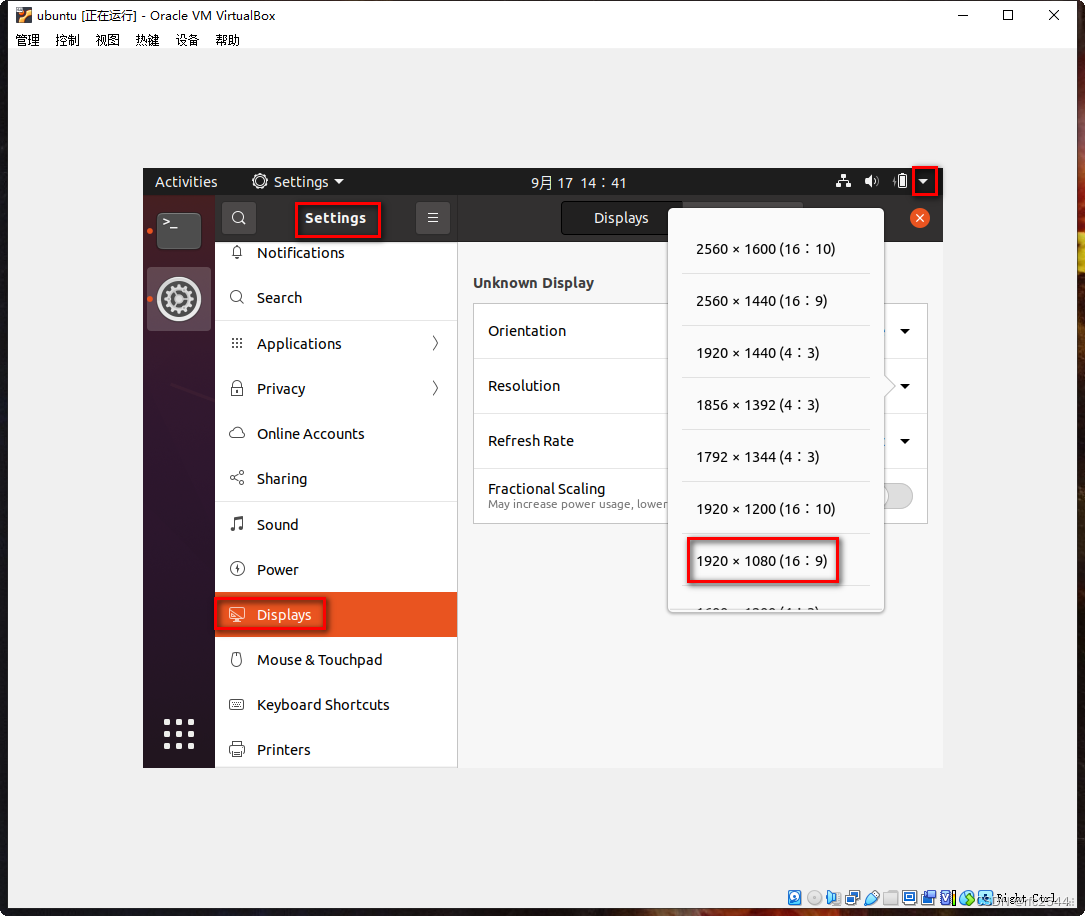Open the Show Applications grid in dock
1085x916 pixels.
click(179, 734)
